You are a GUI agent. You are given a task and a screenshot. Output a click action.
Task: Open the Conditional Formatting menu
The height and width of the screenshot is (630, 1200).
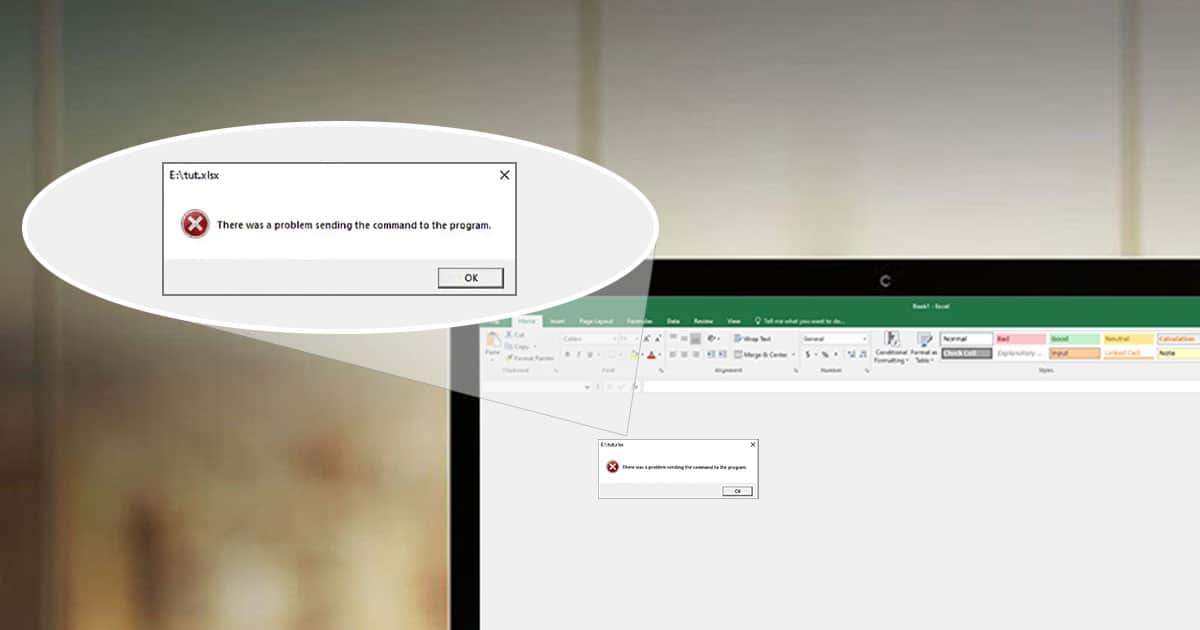coord(890,346)
